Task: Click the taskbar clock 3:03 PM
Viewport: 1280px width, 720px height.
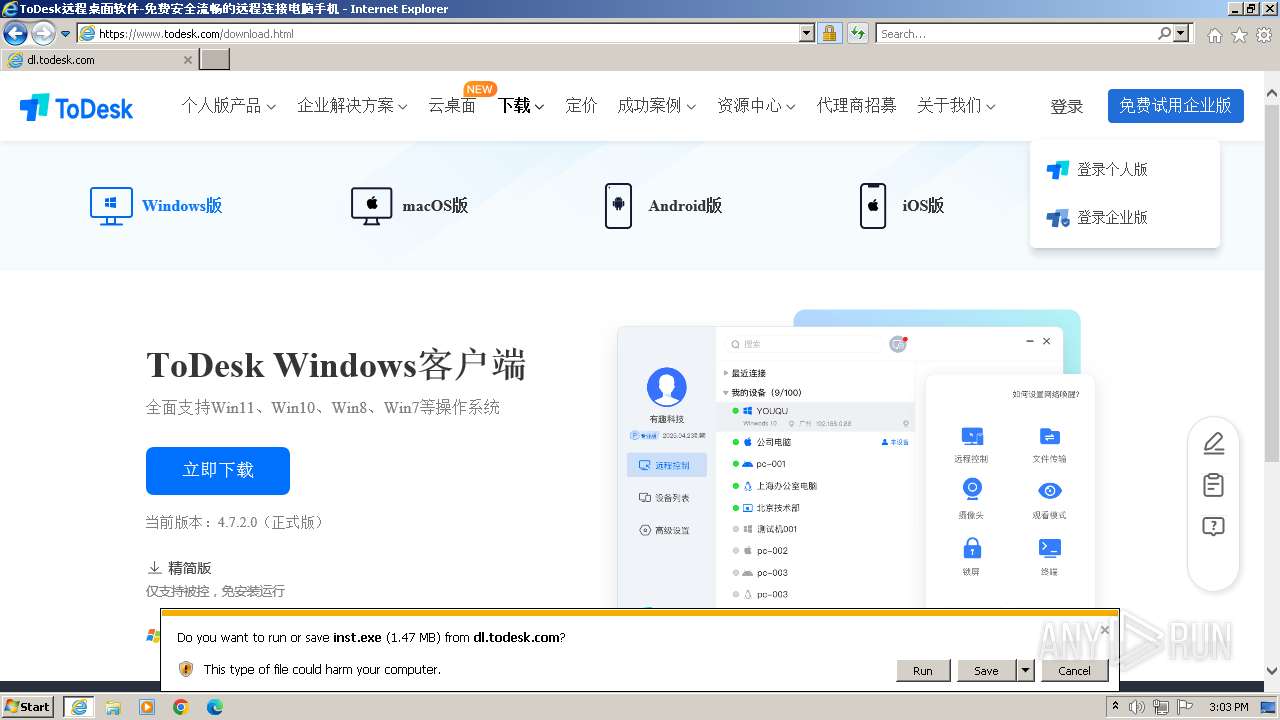Action: [1228, 707]
